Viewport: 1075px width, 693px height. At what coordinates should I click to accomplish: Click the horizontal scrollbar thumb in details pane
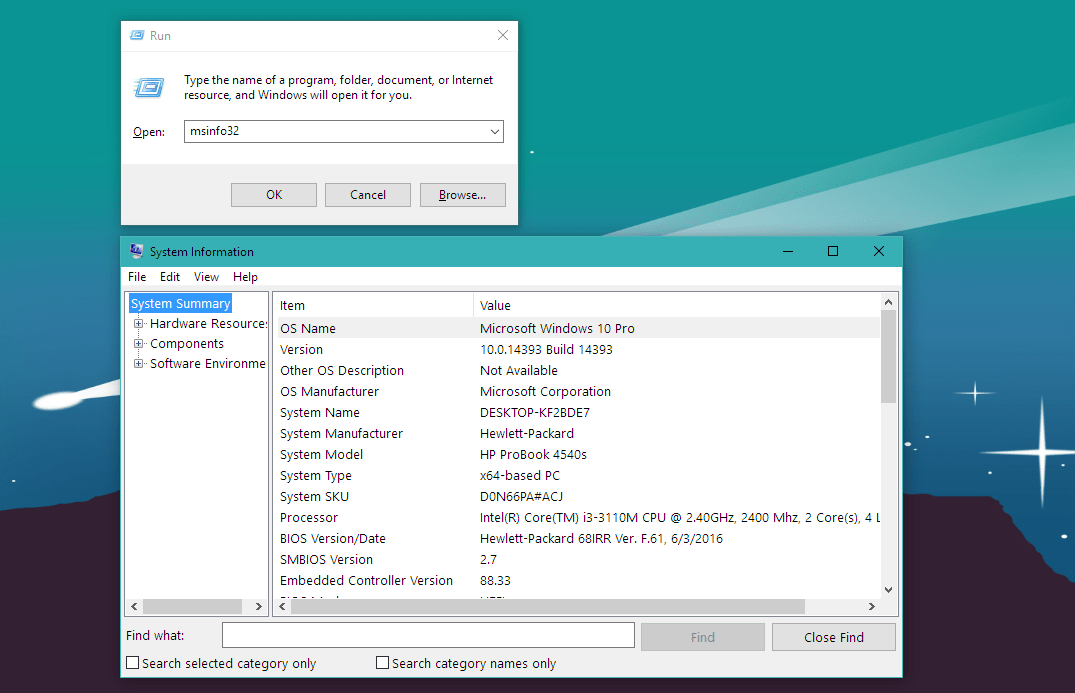pos(548,607)
